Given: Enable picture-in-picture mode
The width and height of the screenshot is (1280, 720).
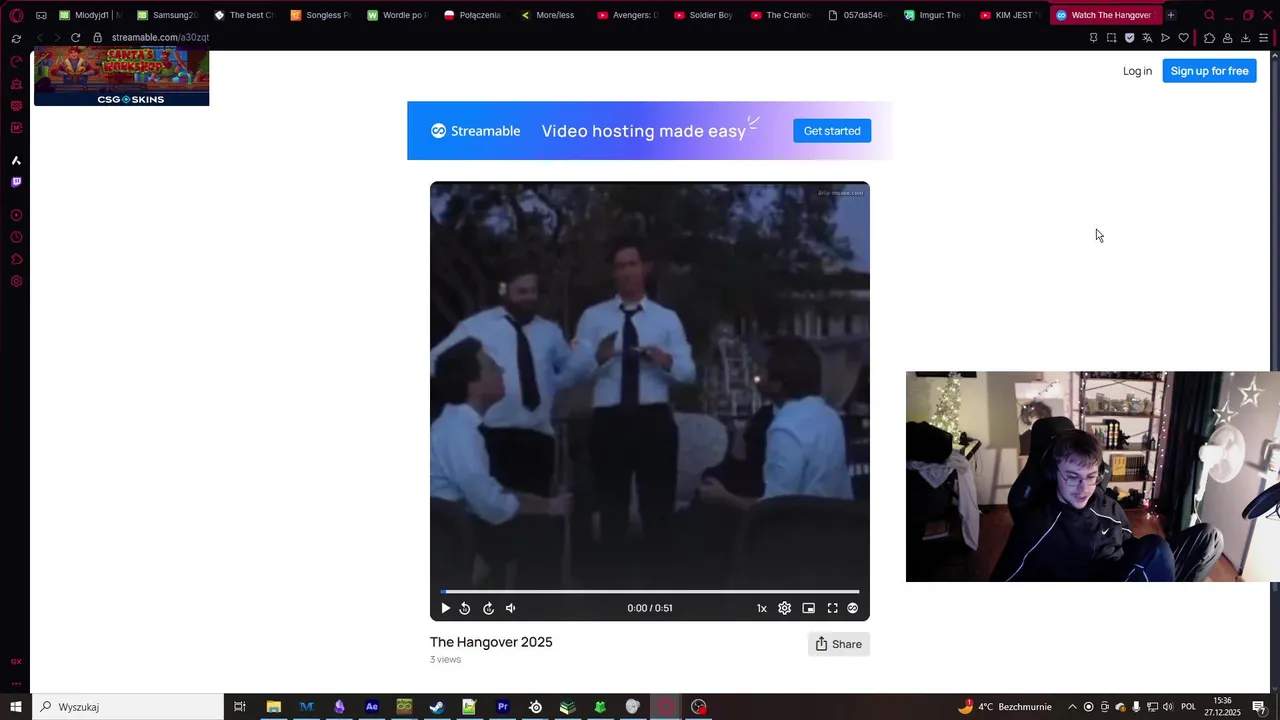Looking at the screenshot, I should point(808,608).
